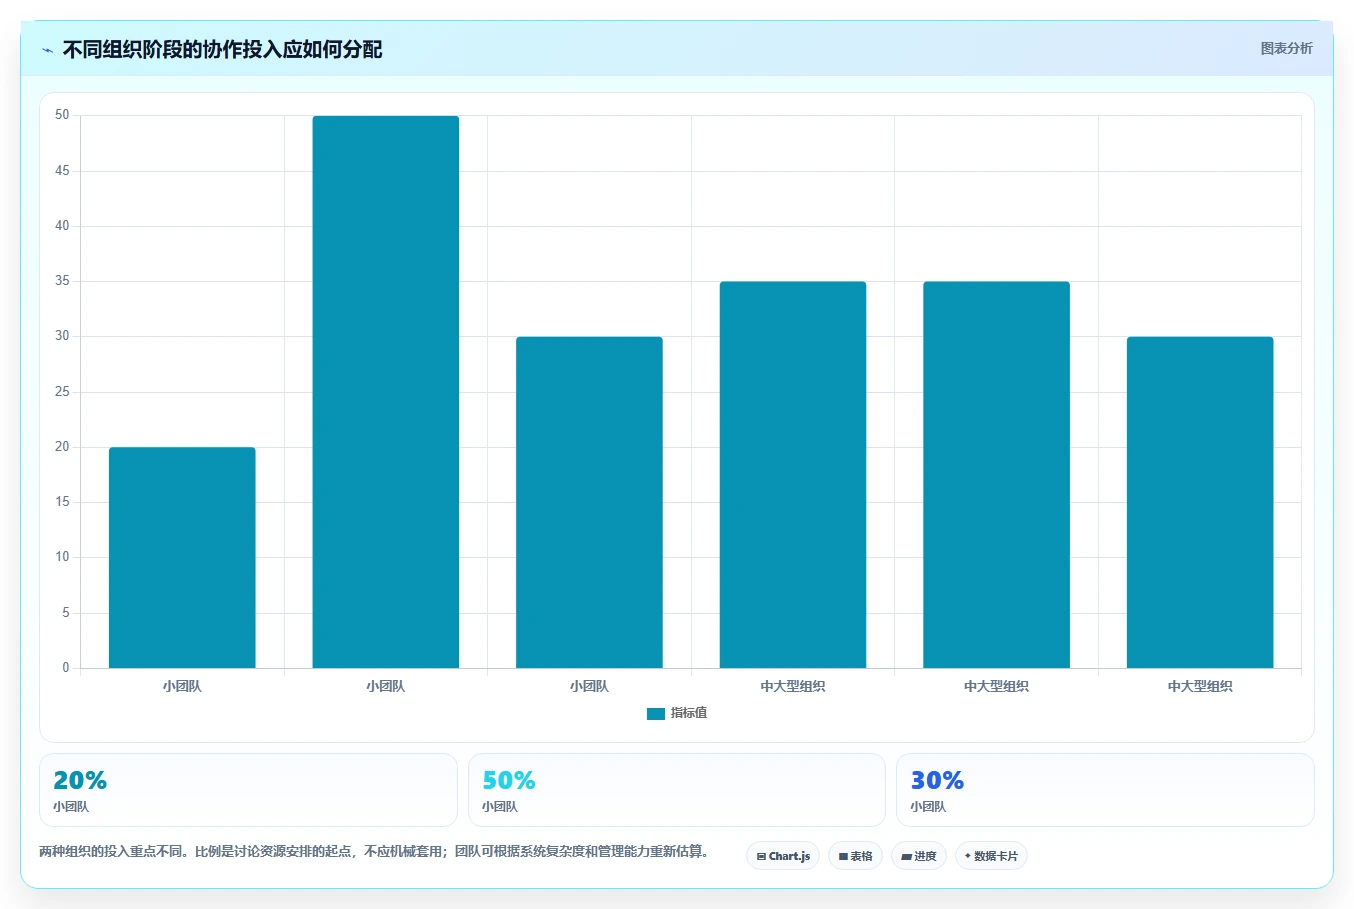Click the y-axis label 0
The height and width of the screenshot is (909, 1354).
[66, 668]
